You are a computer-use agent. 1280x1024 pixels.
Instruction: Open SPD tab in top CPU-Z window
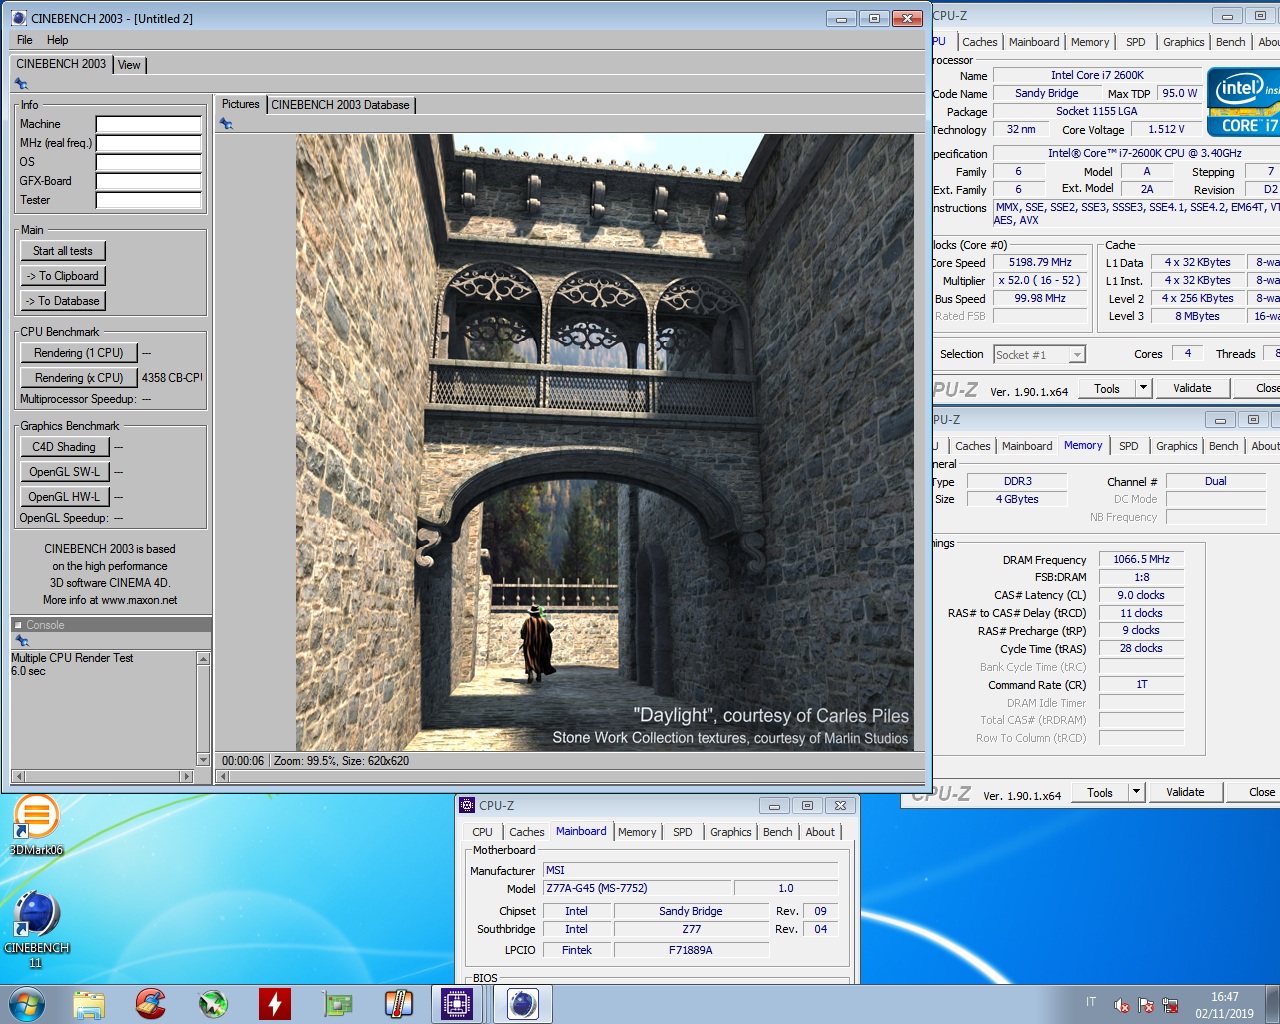click(1136, 42)
